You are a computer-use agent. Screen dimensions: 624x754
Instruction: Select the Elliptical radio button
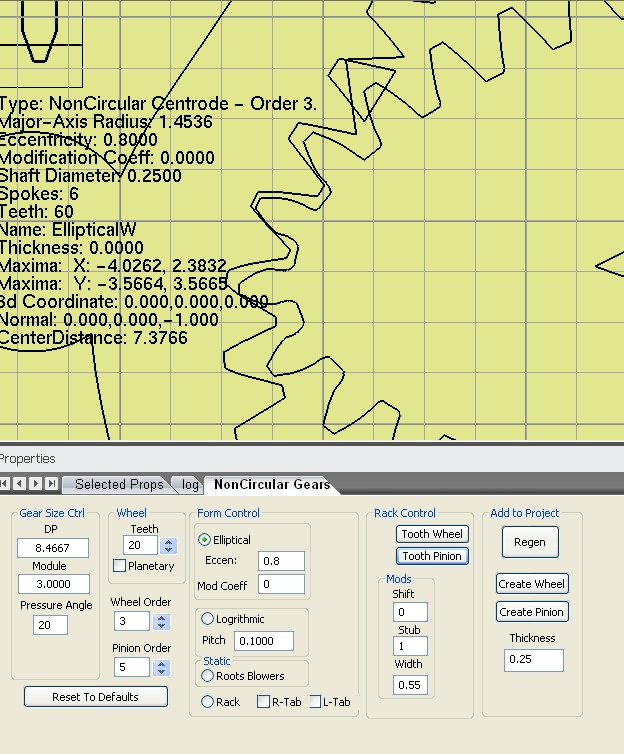205,540
